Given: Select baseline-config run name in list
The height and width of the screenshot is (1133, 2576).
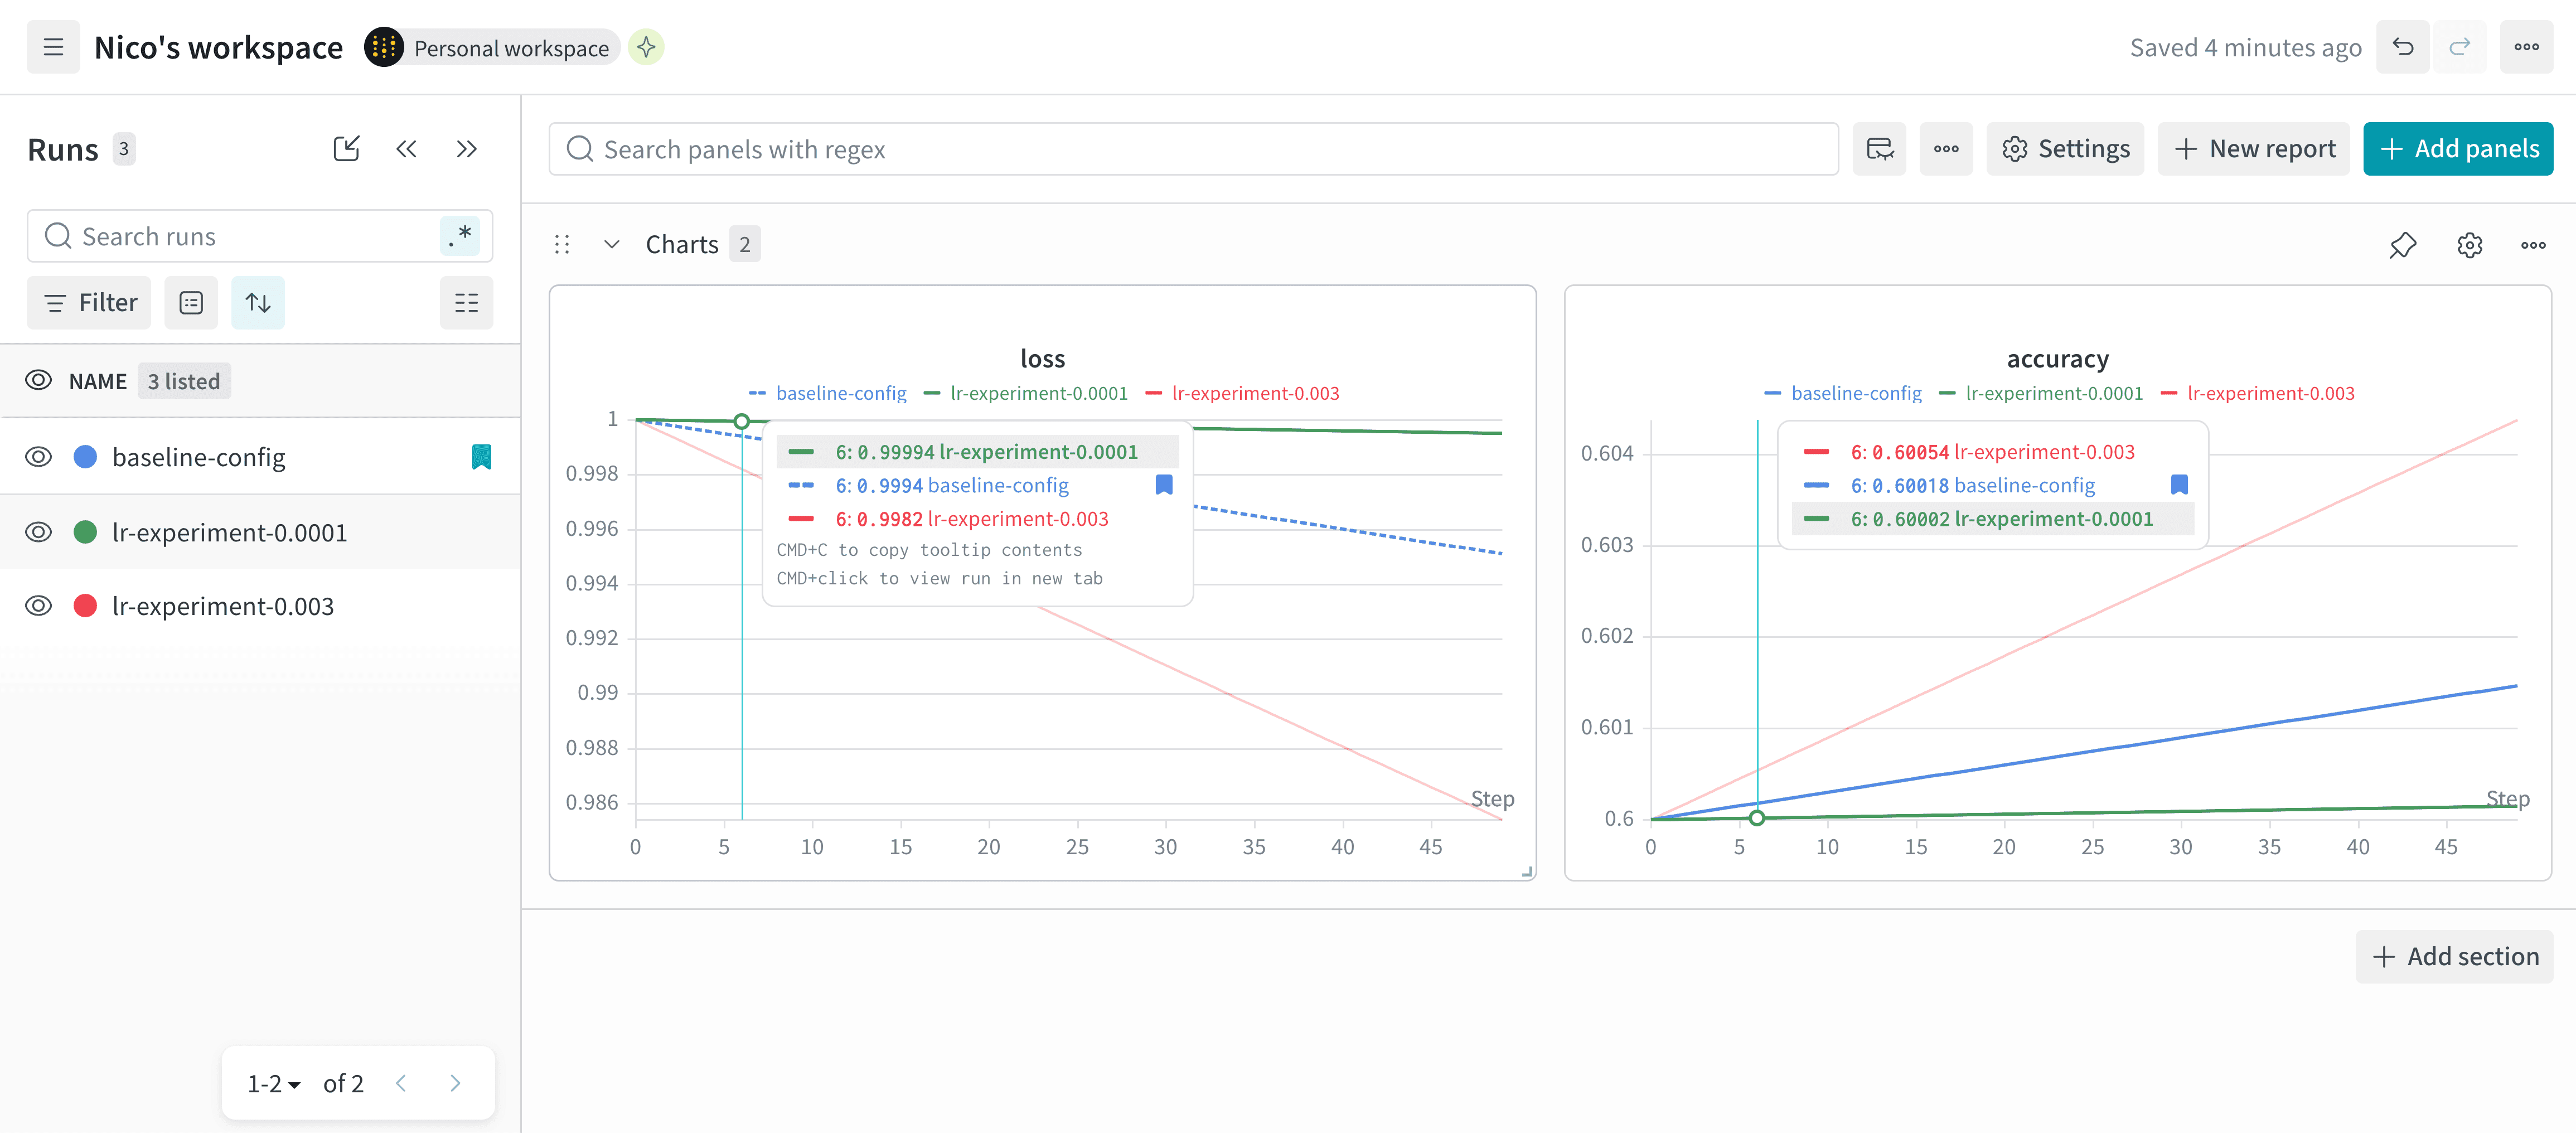Looking at the screenshot, I should [x=199, y=457].
